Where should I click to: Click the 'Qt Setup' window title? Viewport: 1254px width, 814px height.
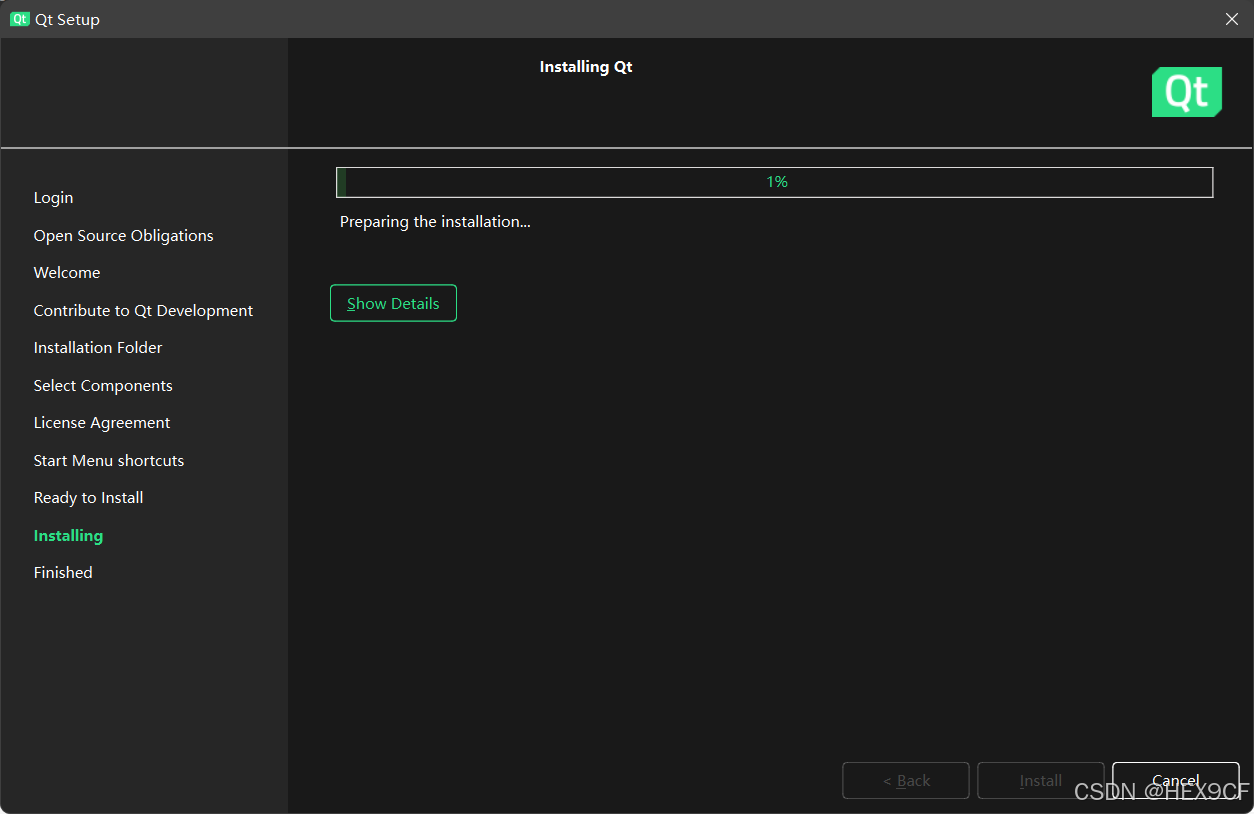click(67, 20)
